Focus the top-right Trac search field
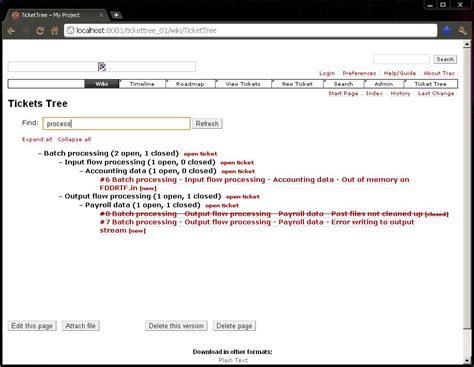Screen dimensions: 474x367 [401, 59]
